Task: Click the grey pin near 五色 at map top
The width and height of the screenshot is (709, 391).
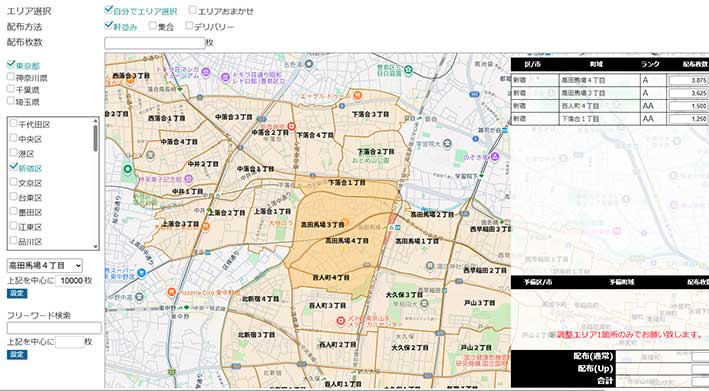Action: tap(309, 65)
